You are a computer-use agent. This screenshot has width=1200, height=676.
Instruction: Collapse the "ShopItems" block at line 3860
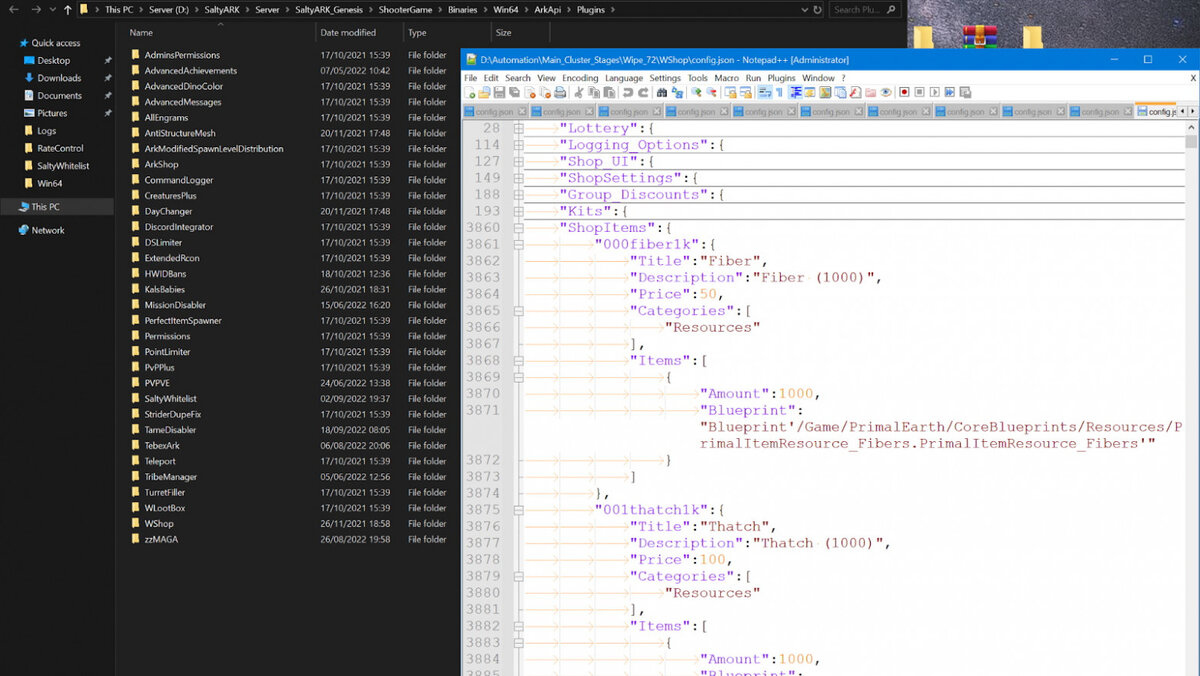click(518, 228)
